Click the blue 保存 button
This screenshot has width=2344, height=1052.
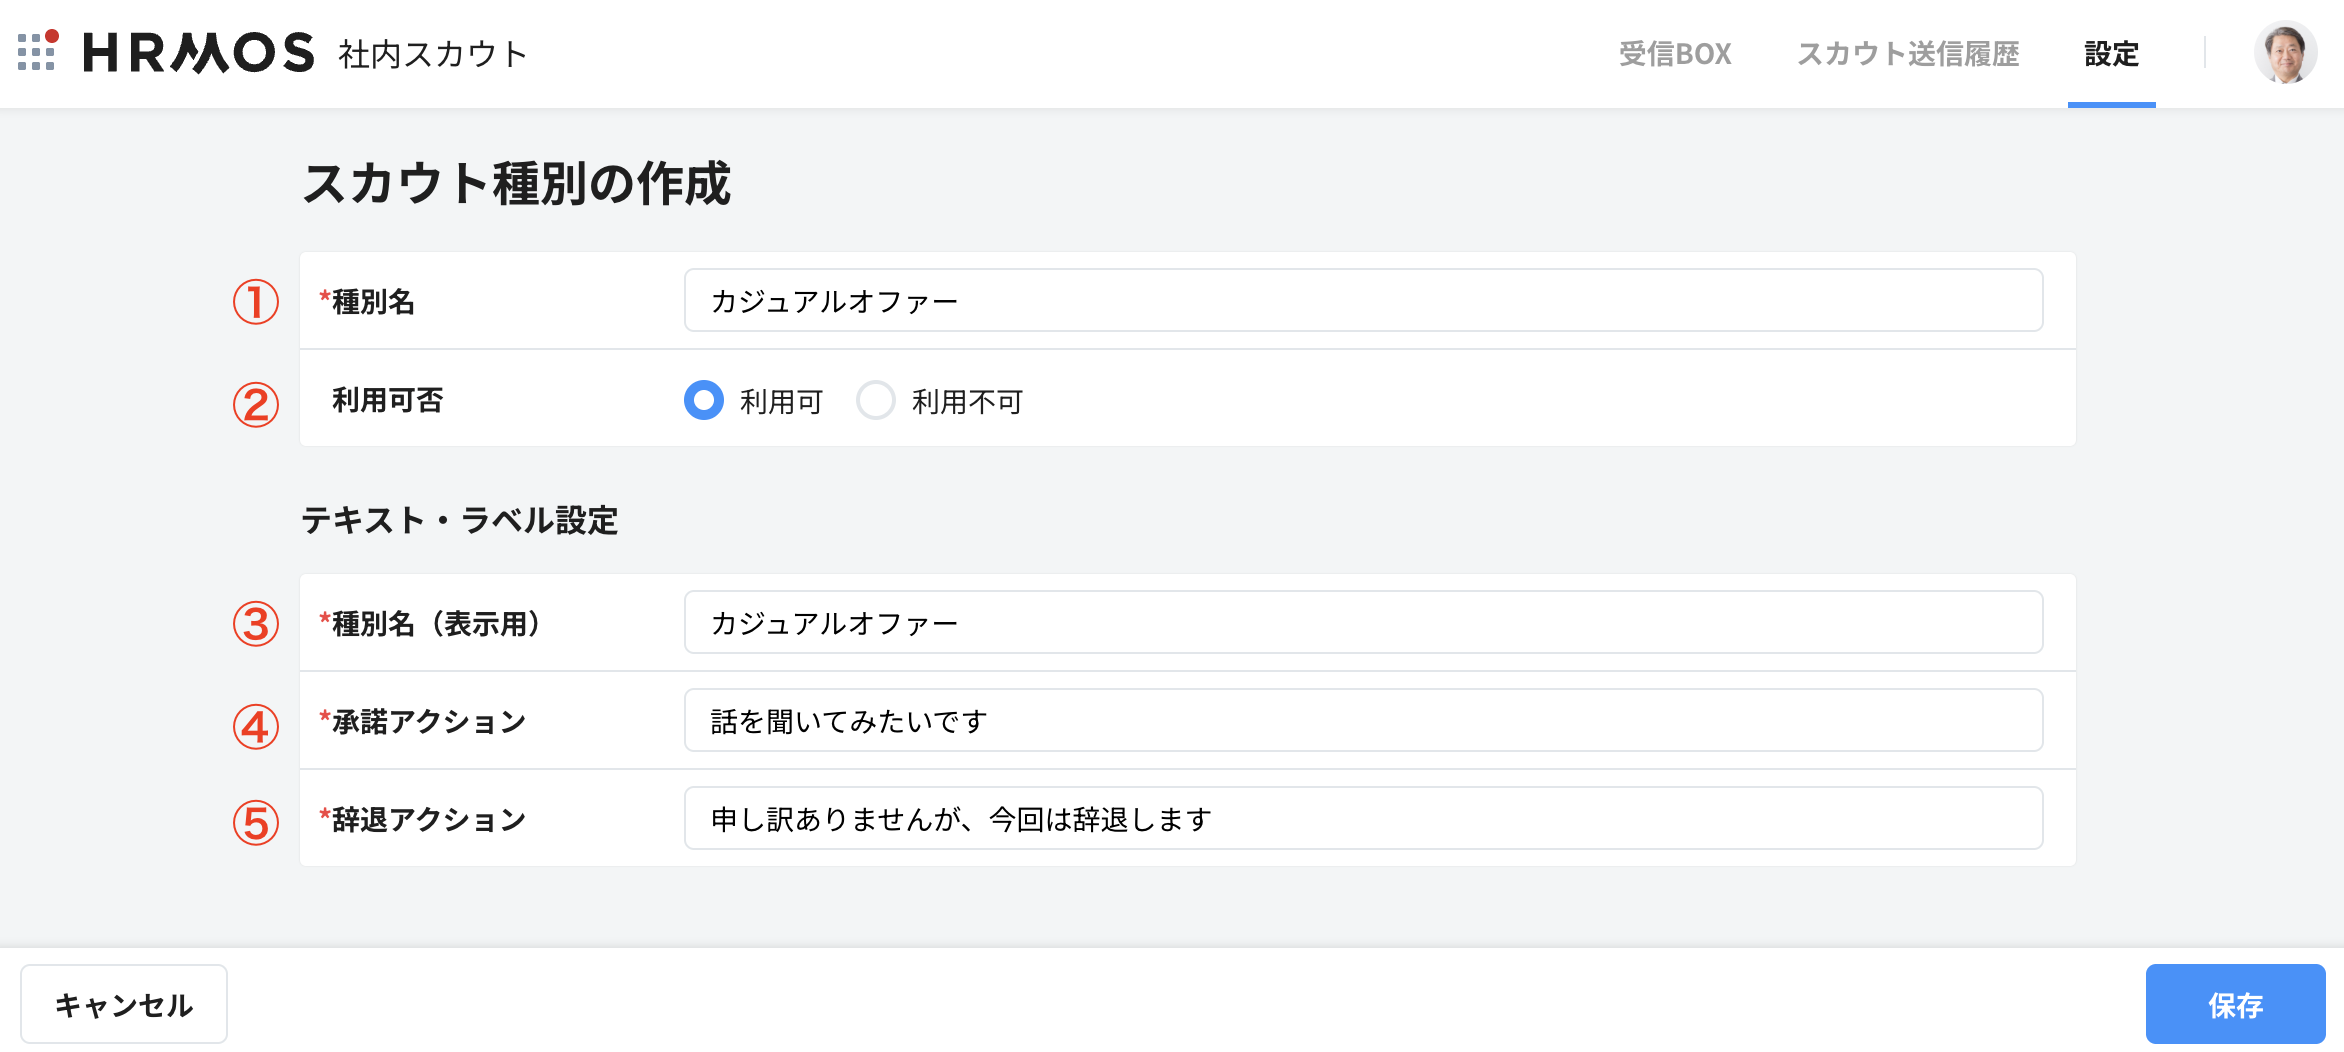2235,1004
